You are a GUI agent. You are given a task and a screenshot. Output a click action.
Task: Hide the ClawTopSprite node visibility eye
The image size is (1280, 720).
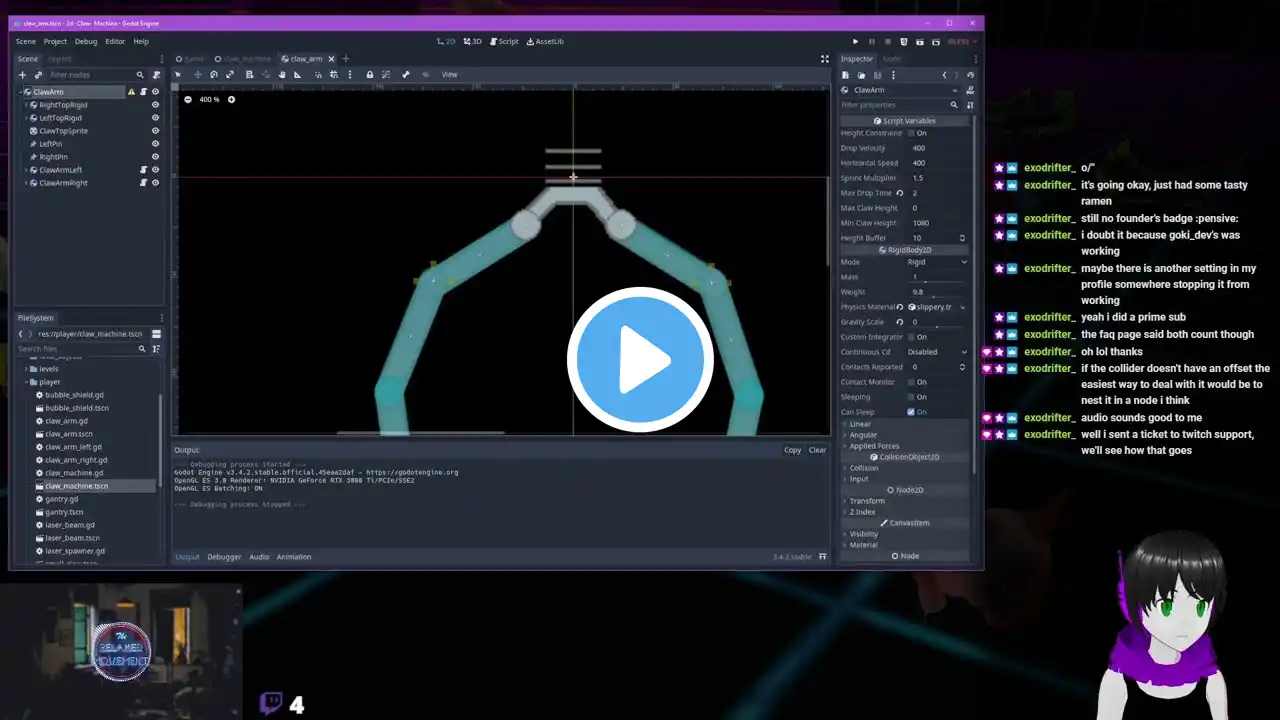[x=155, y=131]
